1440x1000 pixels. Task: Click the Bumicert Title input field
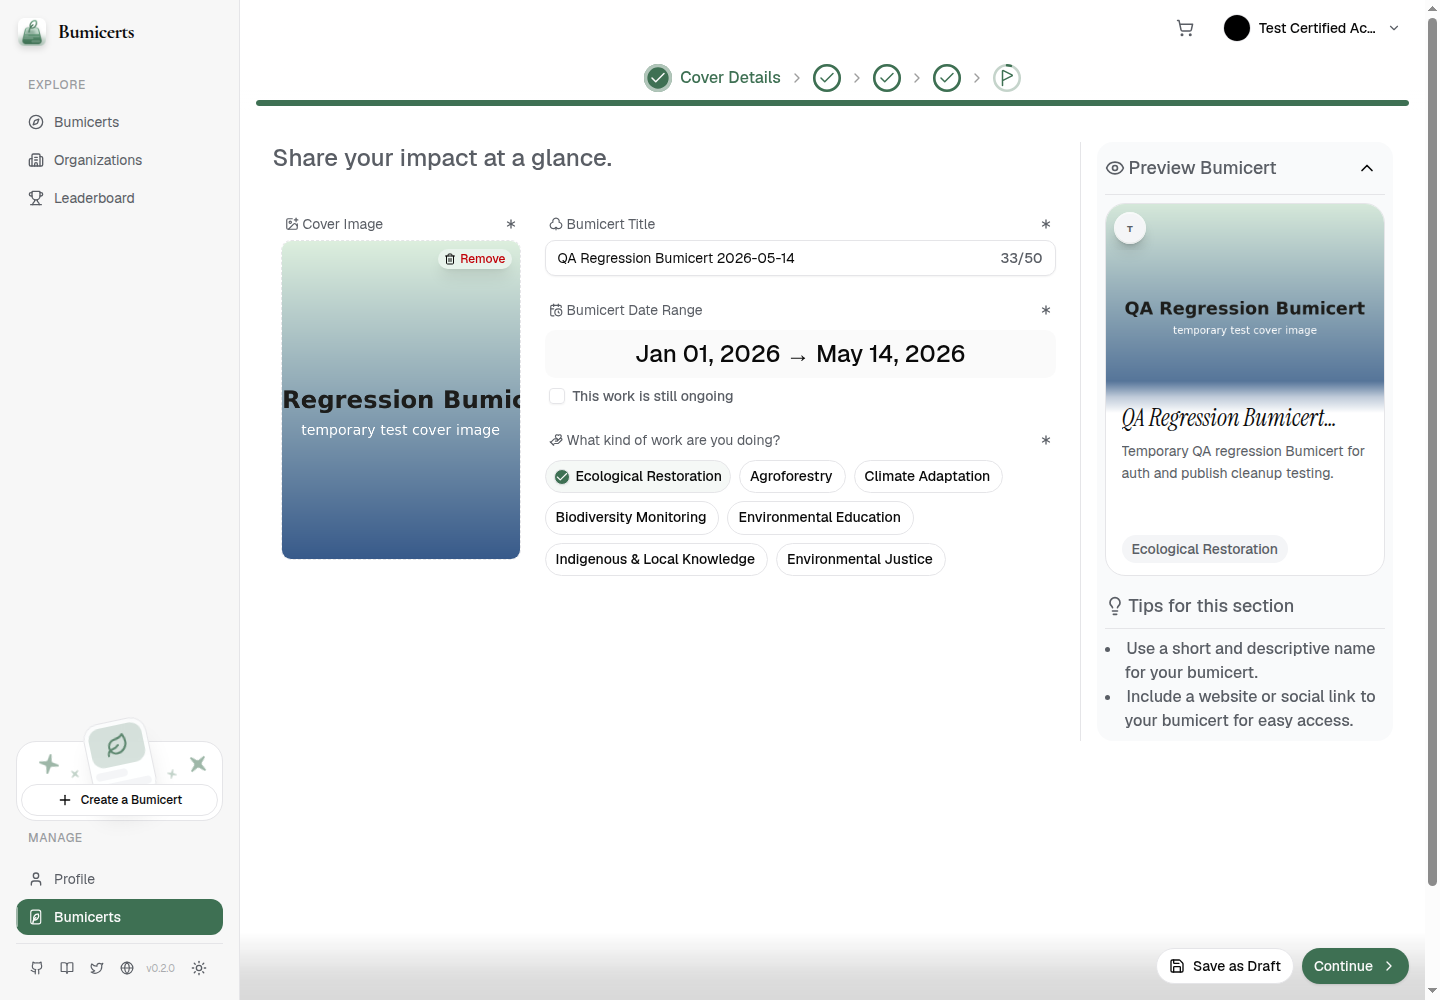click(x=800, y=258)
